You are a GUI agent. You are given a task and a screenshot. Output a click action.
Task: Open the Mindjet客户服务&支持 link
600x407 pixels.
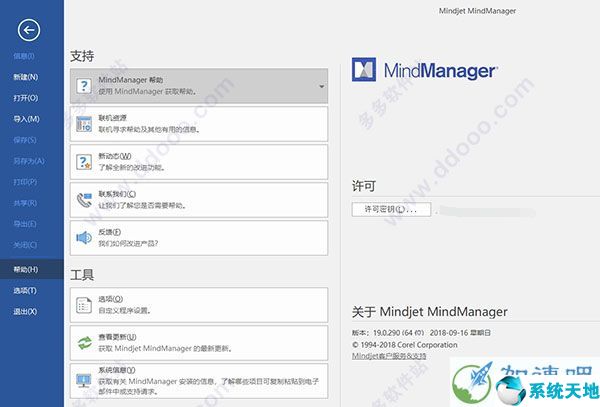tap(389, 356)
